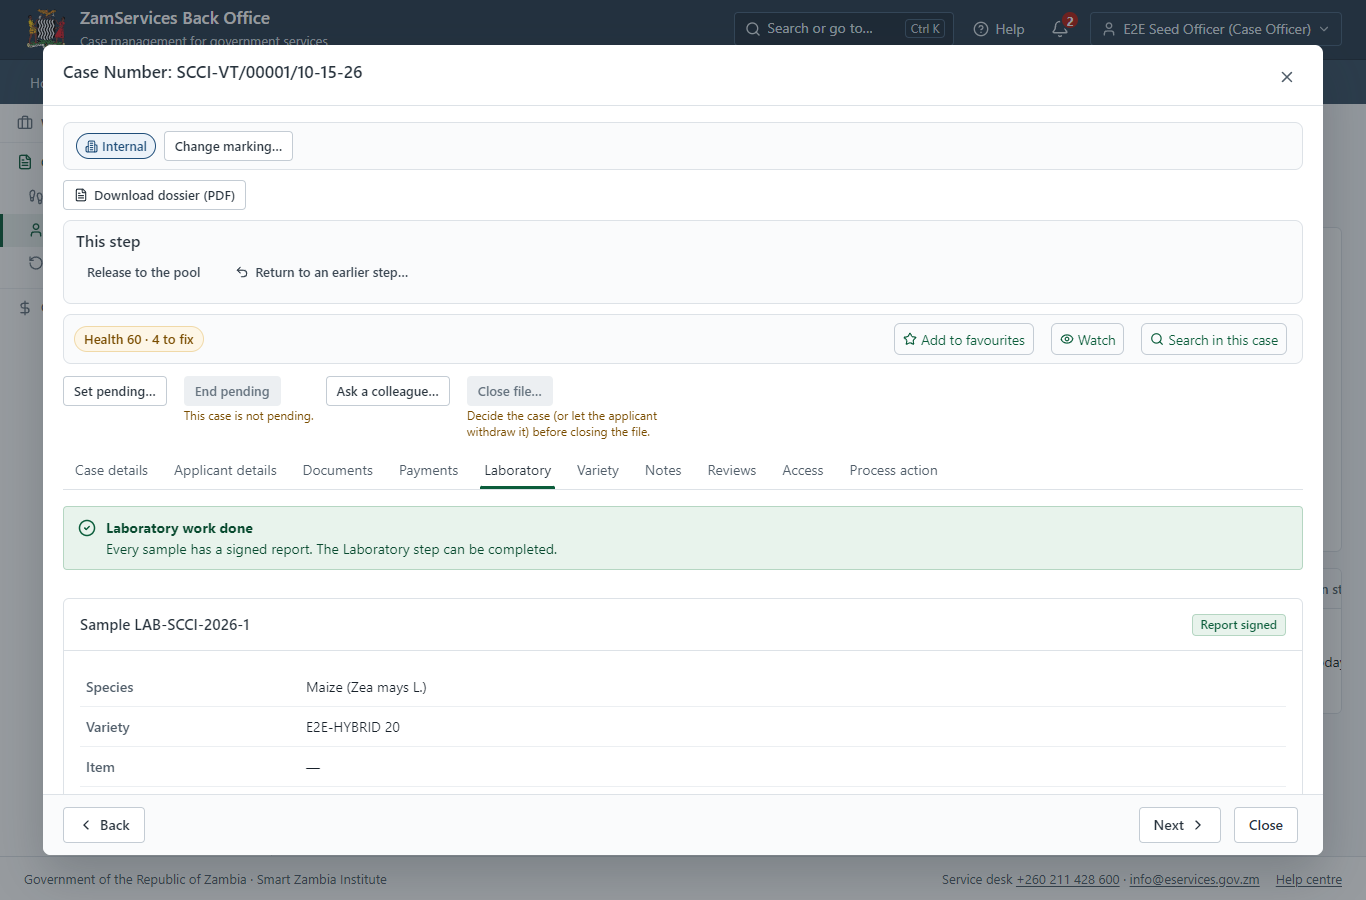Click the Close button in the dialog footer
The image size is (1366, 900).
coord(1265,825)
